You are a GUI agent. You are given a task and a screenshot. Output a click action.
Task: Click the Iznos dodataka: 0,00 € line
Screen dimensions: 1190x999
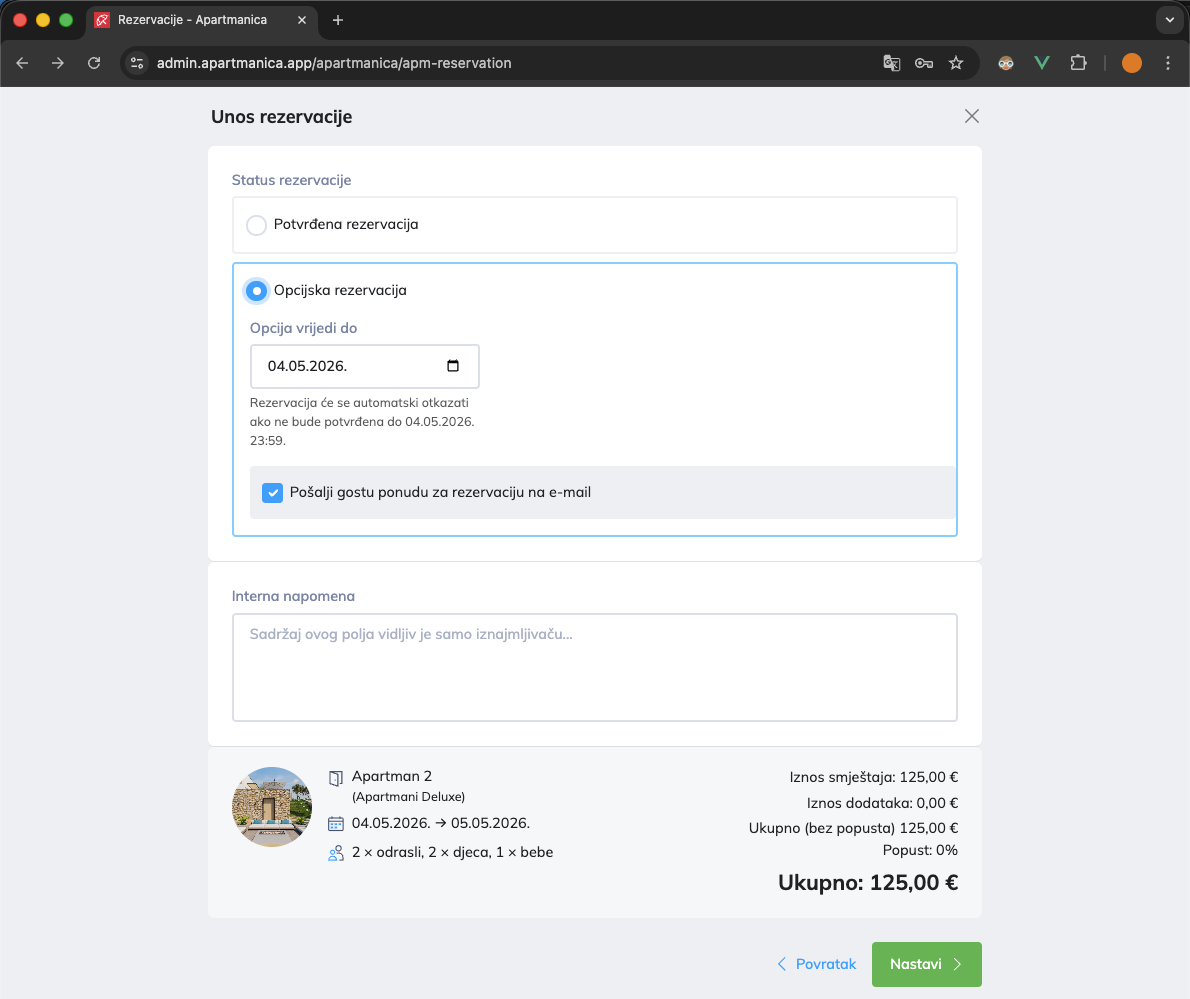click(x=882, y=803)
